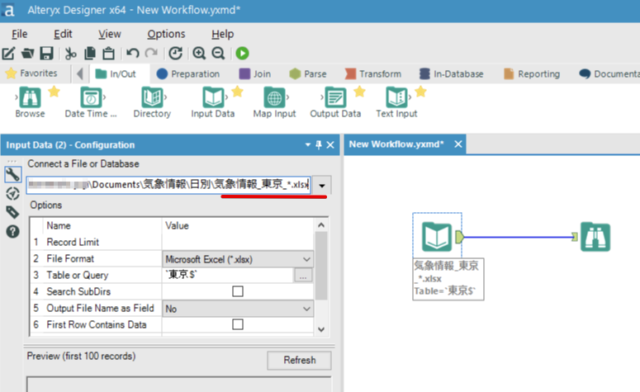The width and height of the screenshot is (640, 392).
Task: Toggle favorite star on Browse tool
Action: coord(54,92)
